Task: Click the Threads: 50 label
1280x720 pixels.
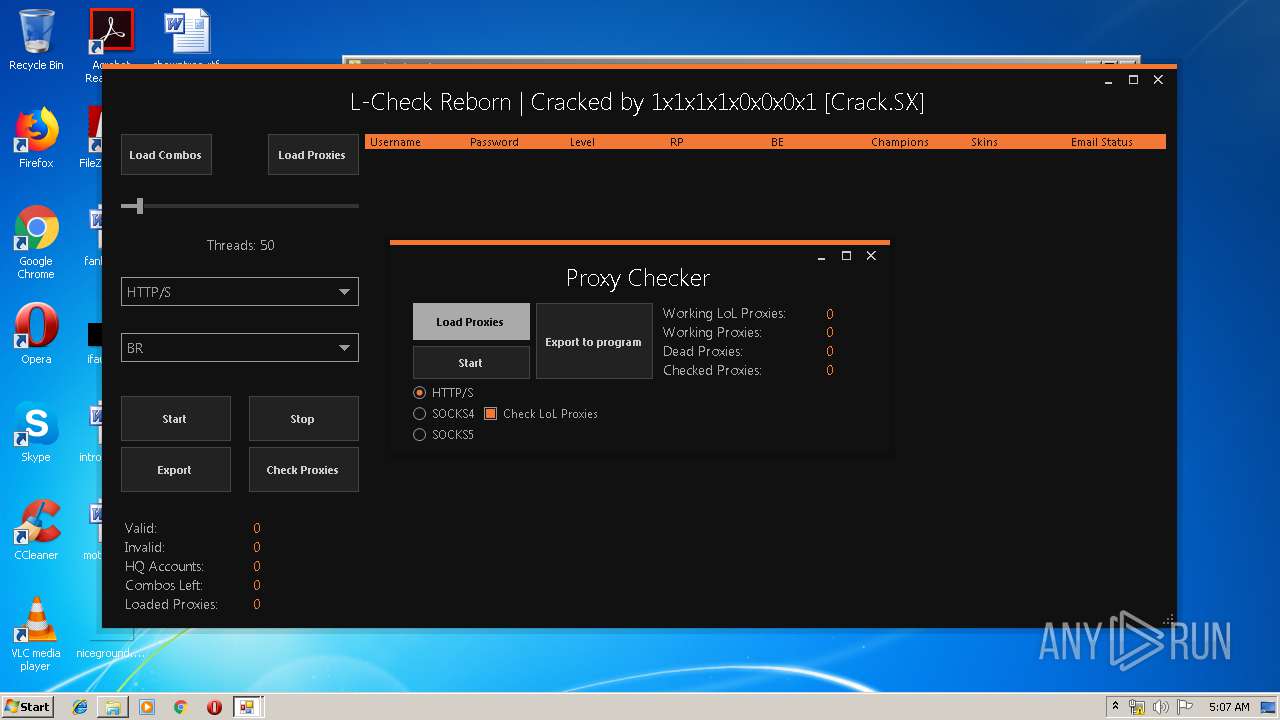Action: tap(240, 245)
